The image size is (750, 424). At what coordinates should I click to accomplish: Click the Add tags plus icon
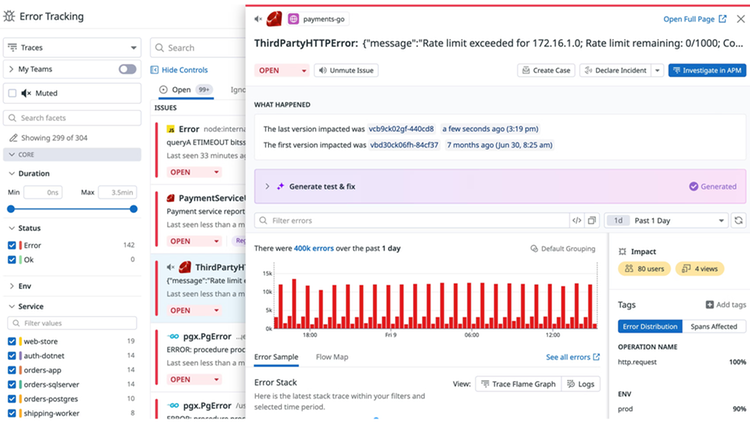pyautogui.click(x=710, y=305)
